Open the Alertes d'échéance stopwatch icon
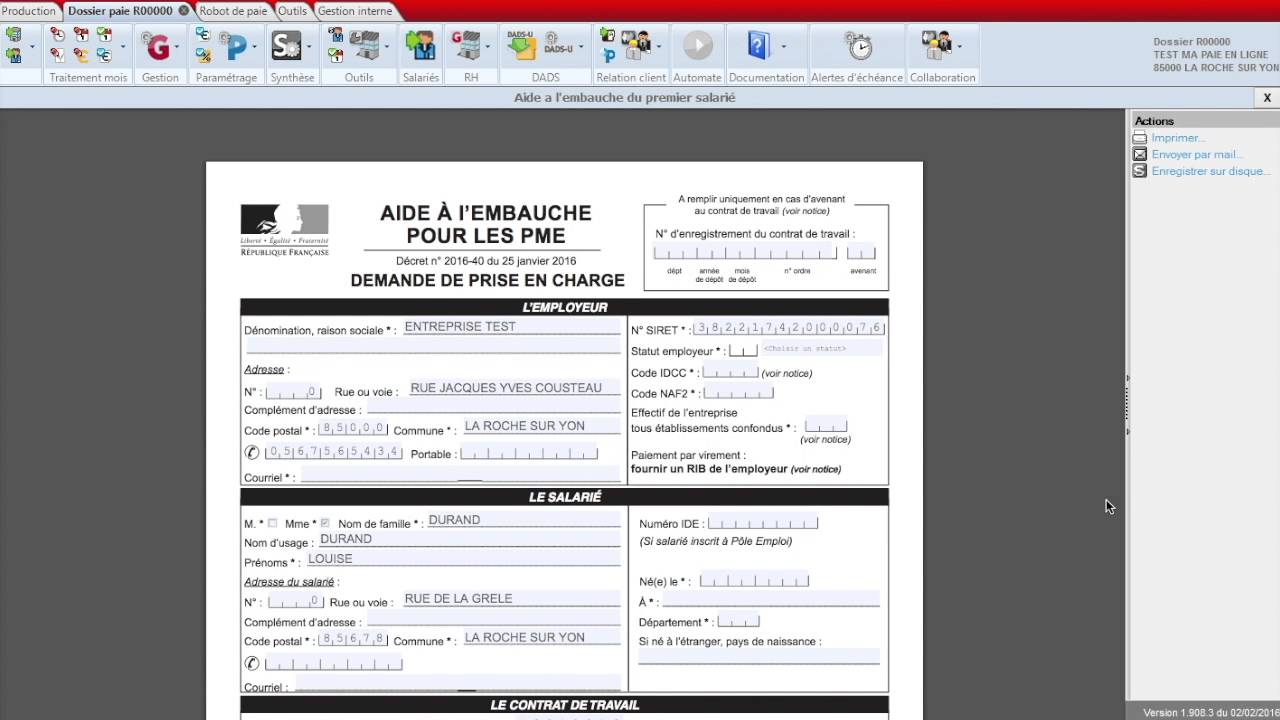This screenshot has height=720, width=1280. pyautogui.click(x=858, y=45)
